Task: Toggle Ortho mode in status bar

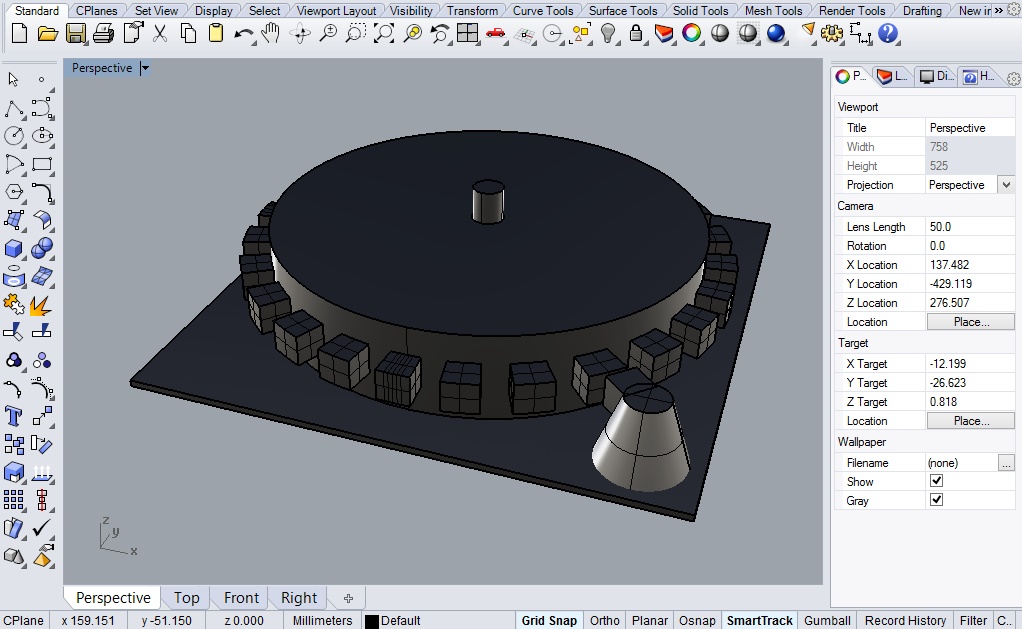Action: pos(604,620)
